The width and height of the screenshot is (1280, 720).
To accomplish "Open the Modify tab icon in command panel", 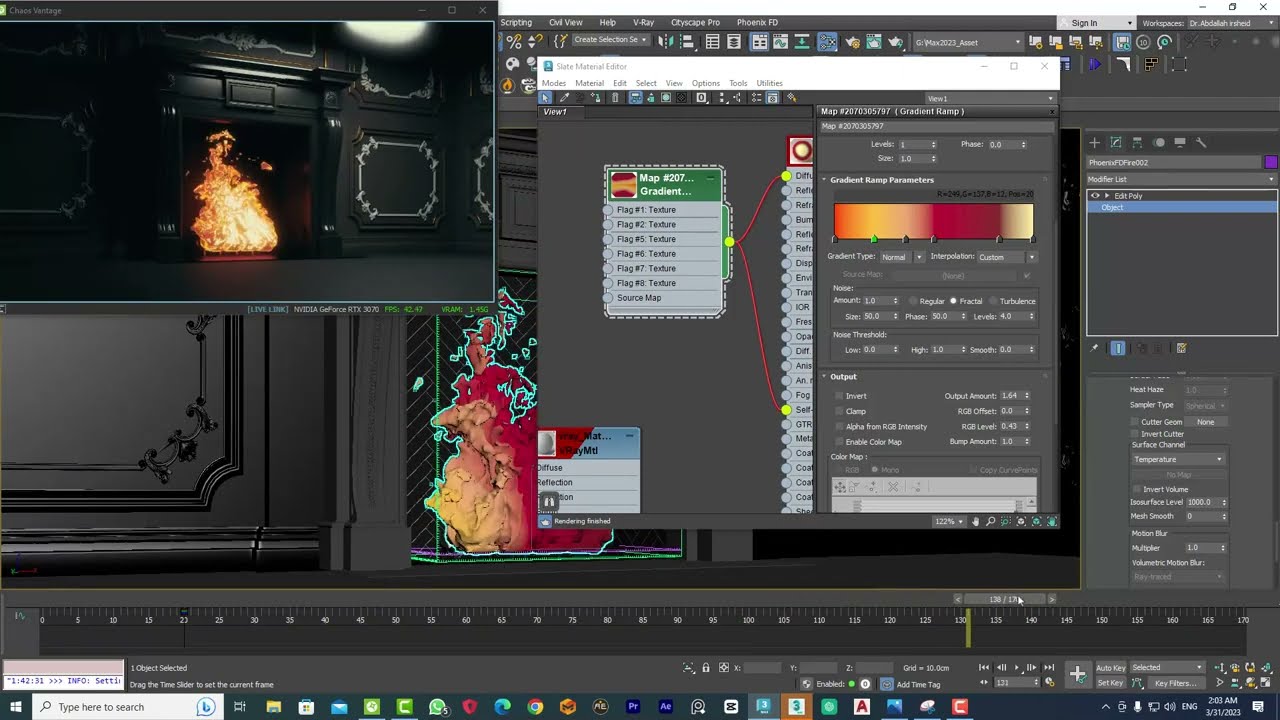I will pos(1116,143).
